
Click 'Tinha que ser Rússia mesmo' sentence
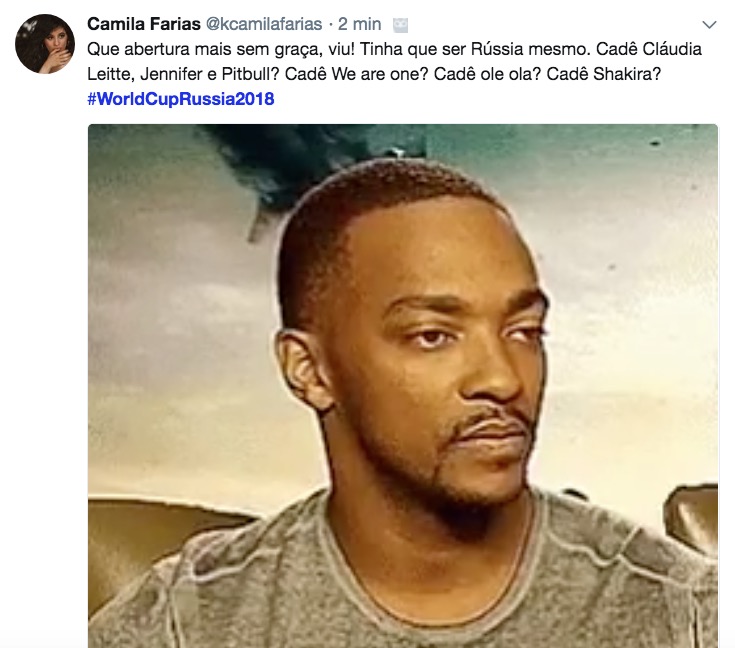(475, 49)
